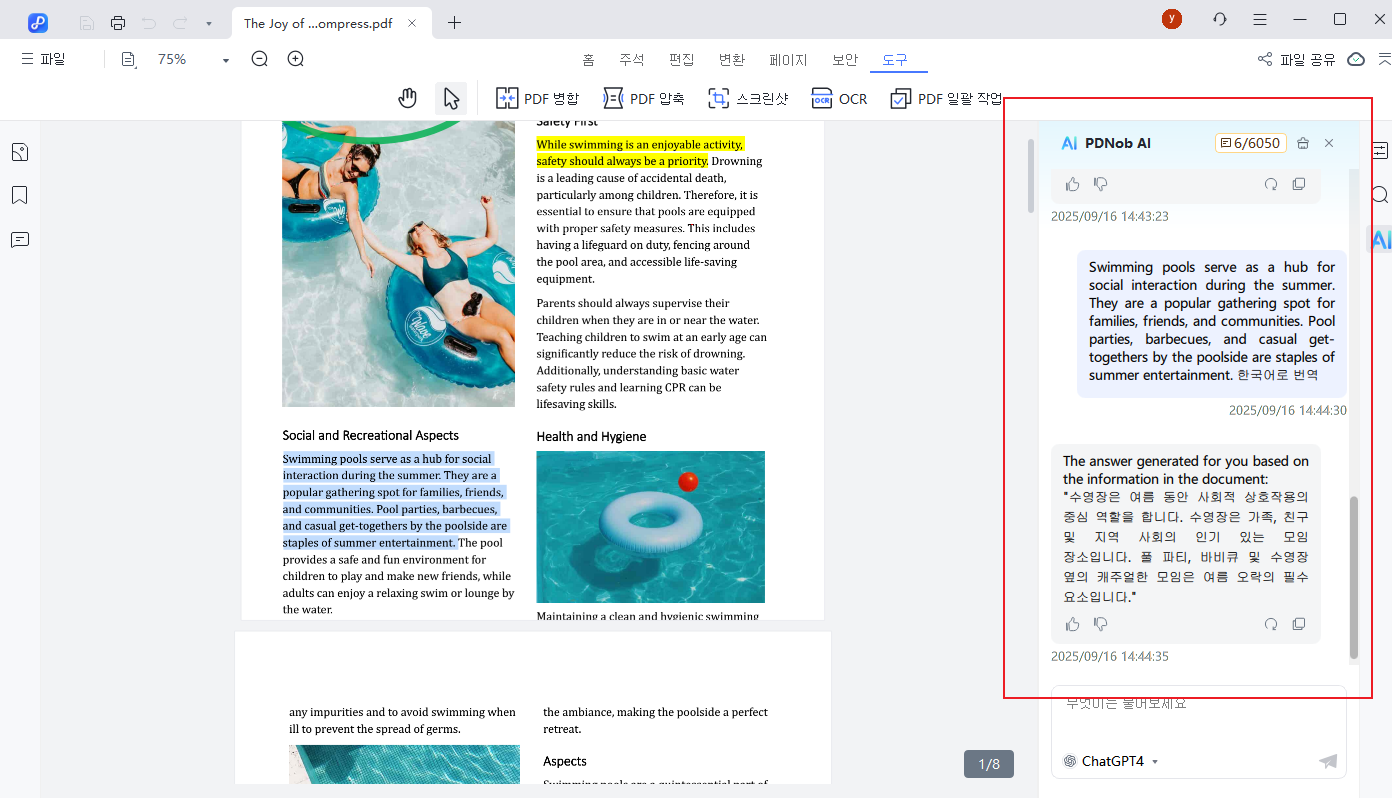Open the PDF 압축 compress tool
The width and height of the screenshot is (1392, 798).
coord(644,98)
